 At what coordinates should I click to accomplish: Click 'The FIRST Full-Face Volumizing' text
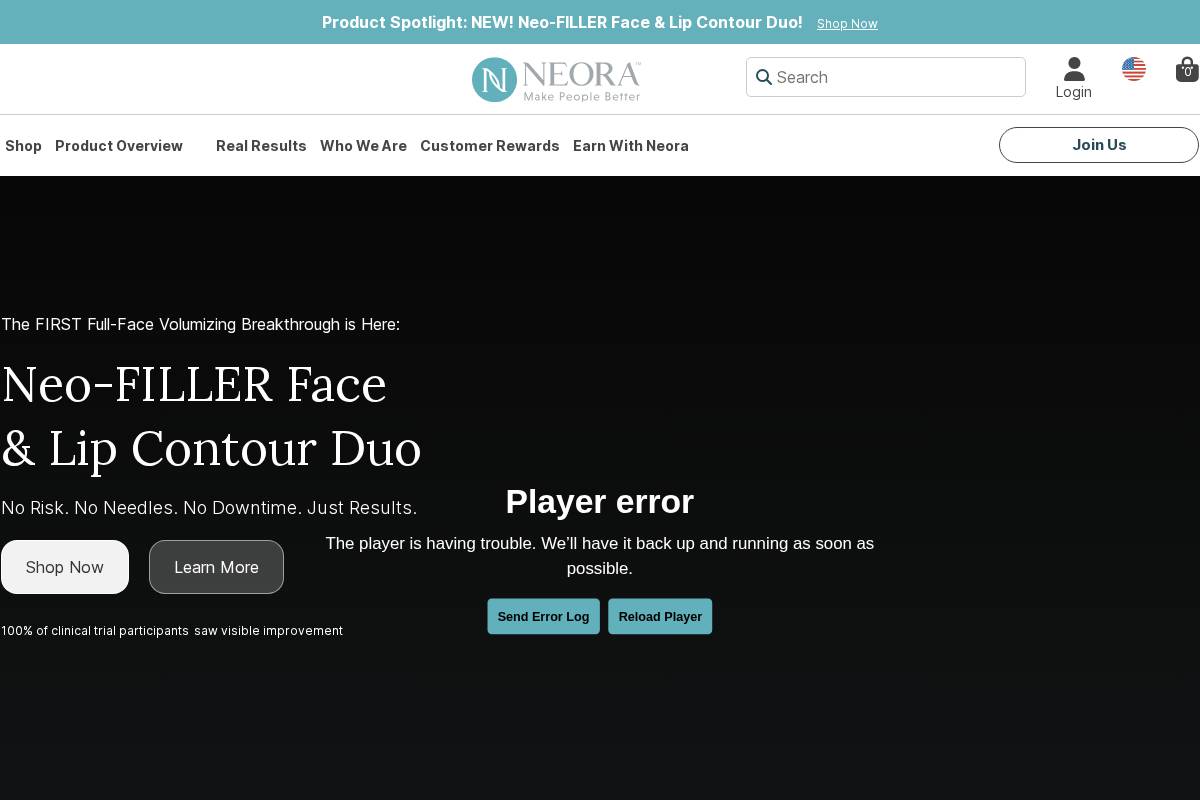pyautogui.click(x=200, y=325)
